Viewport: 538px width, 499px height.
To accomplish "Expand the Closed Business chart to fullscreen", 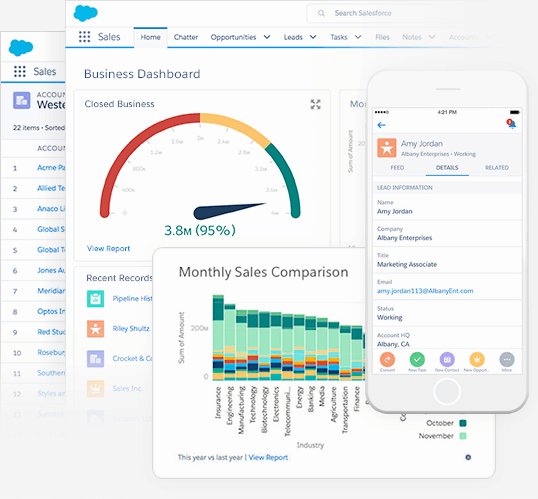I will tap(315, 104).
